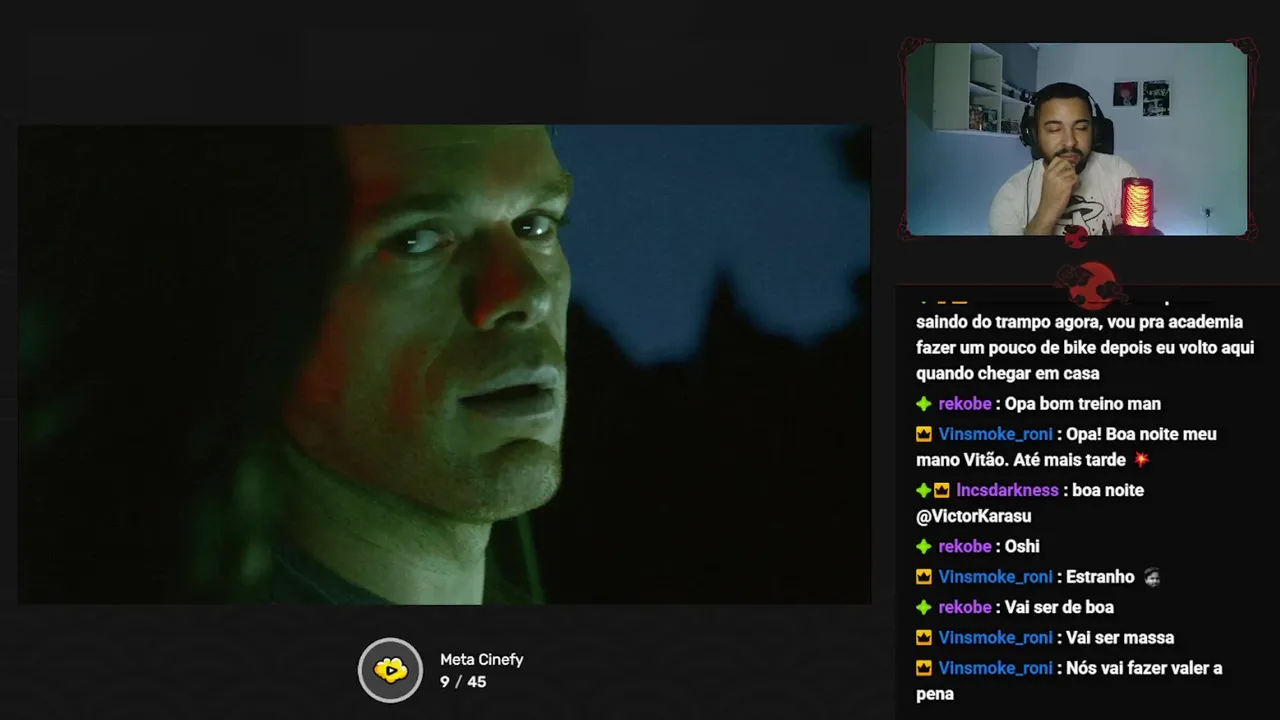1280x720 pixels.
Task: Click the explosion emoji after "Até mais tarde"
Action: click(x=1141, y=460)
